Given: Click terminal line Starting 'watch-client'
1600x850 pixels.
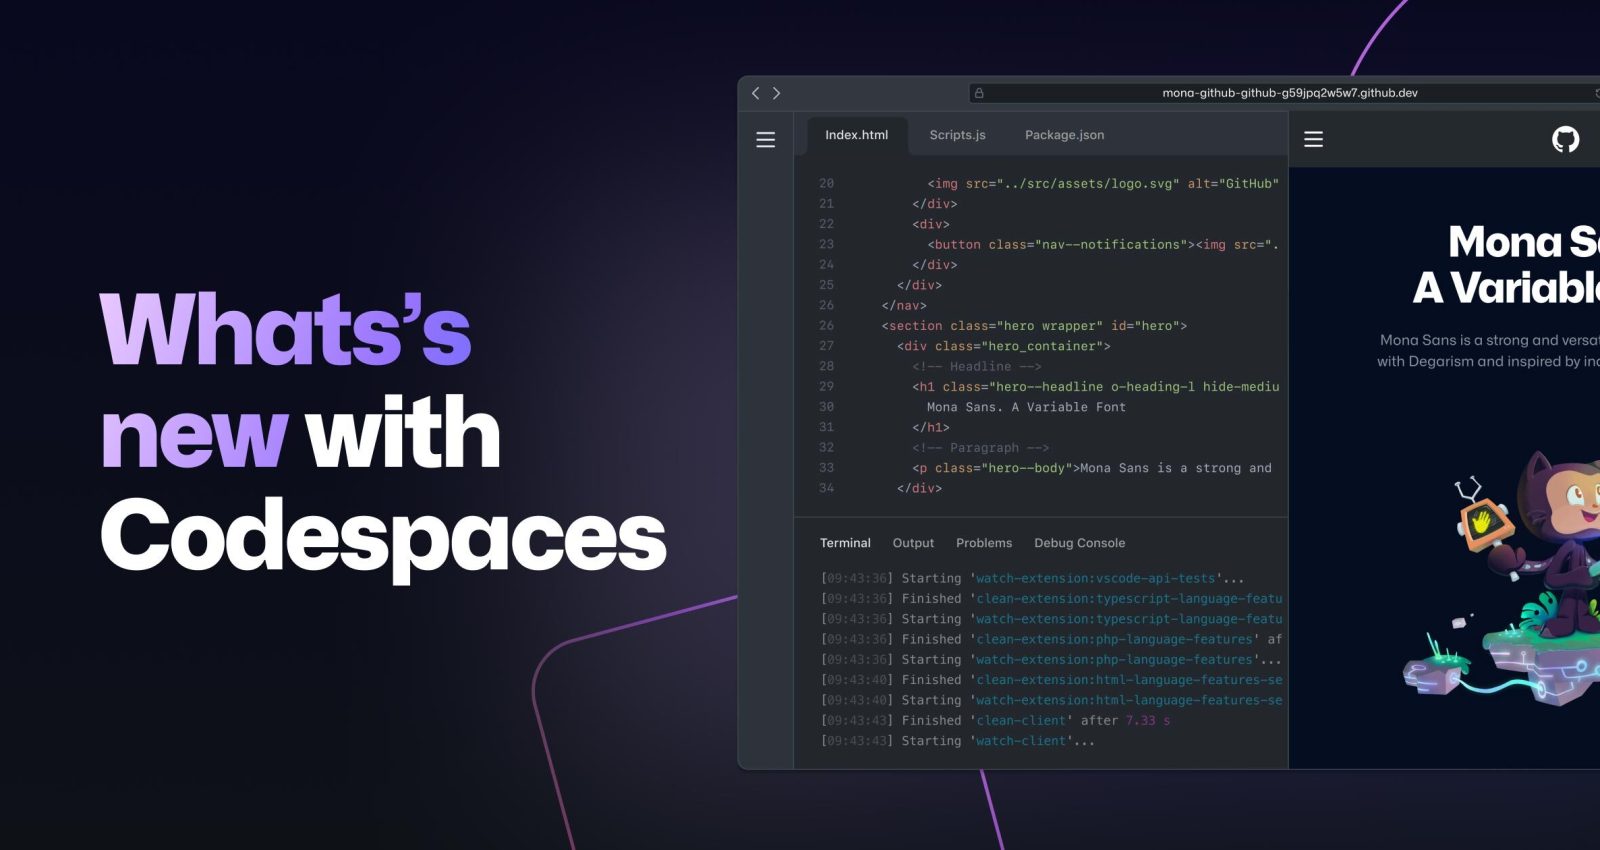Looking at the screenshot, I should coord(958,741).
